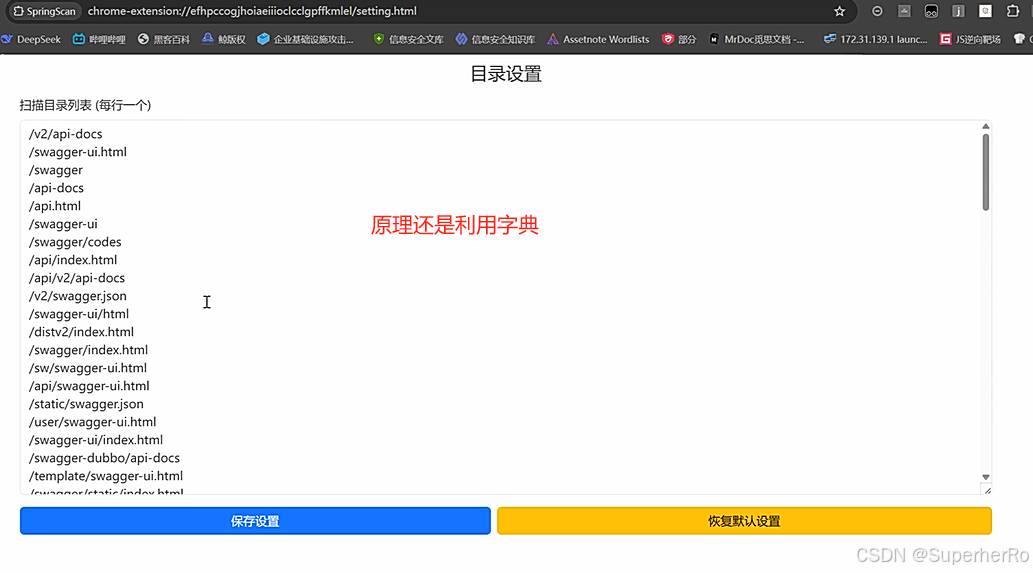This screenshot has height=573, width=1033.
Task: Click the line /v2/swagger.json
Action: [x=78, y=296]
